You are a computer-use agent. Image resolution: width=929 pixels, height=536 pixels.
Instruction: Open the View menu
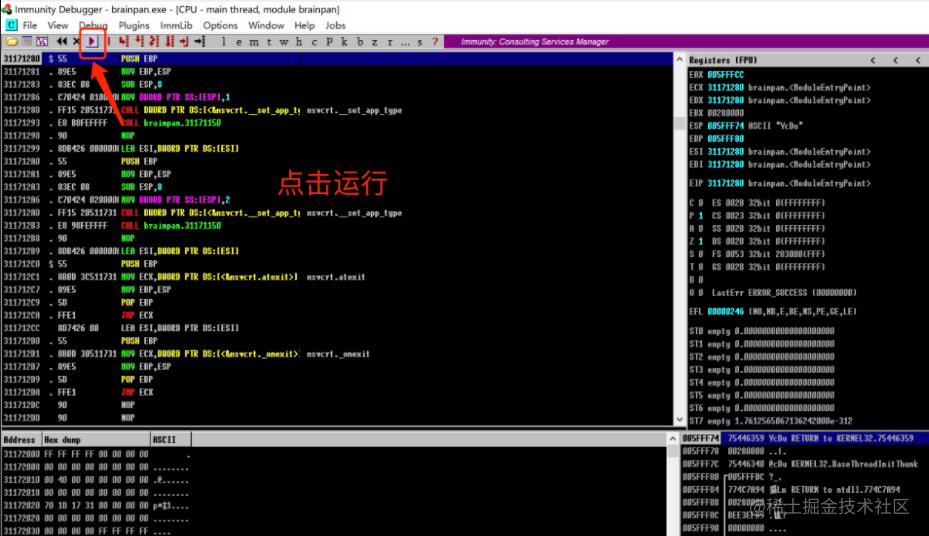click(57, 25)
